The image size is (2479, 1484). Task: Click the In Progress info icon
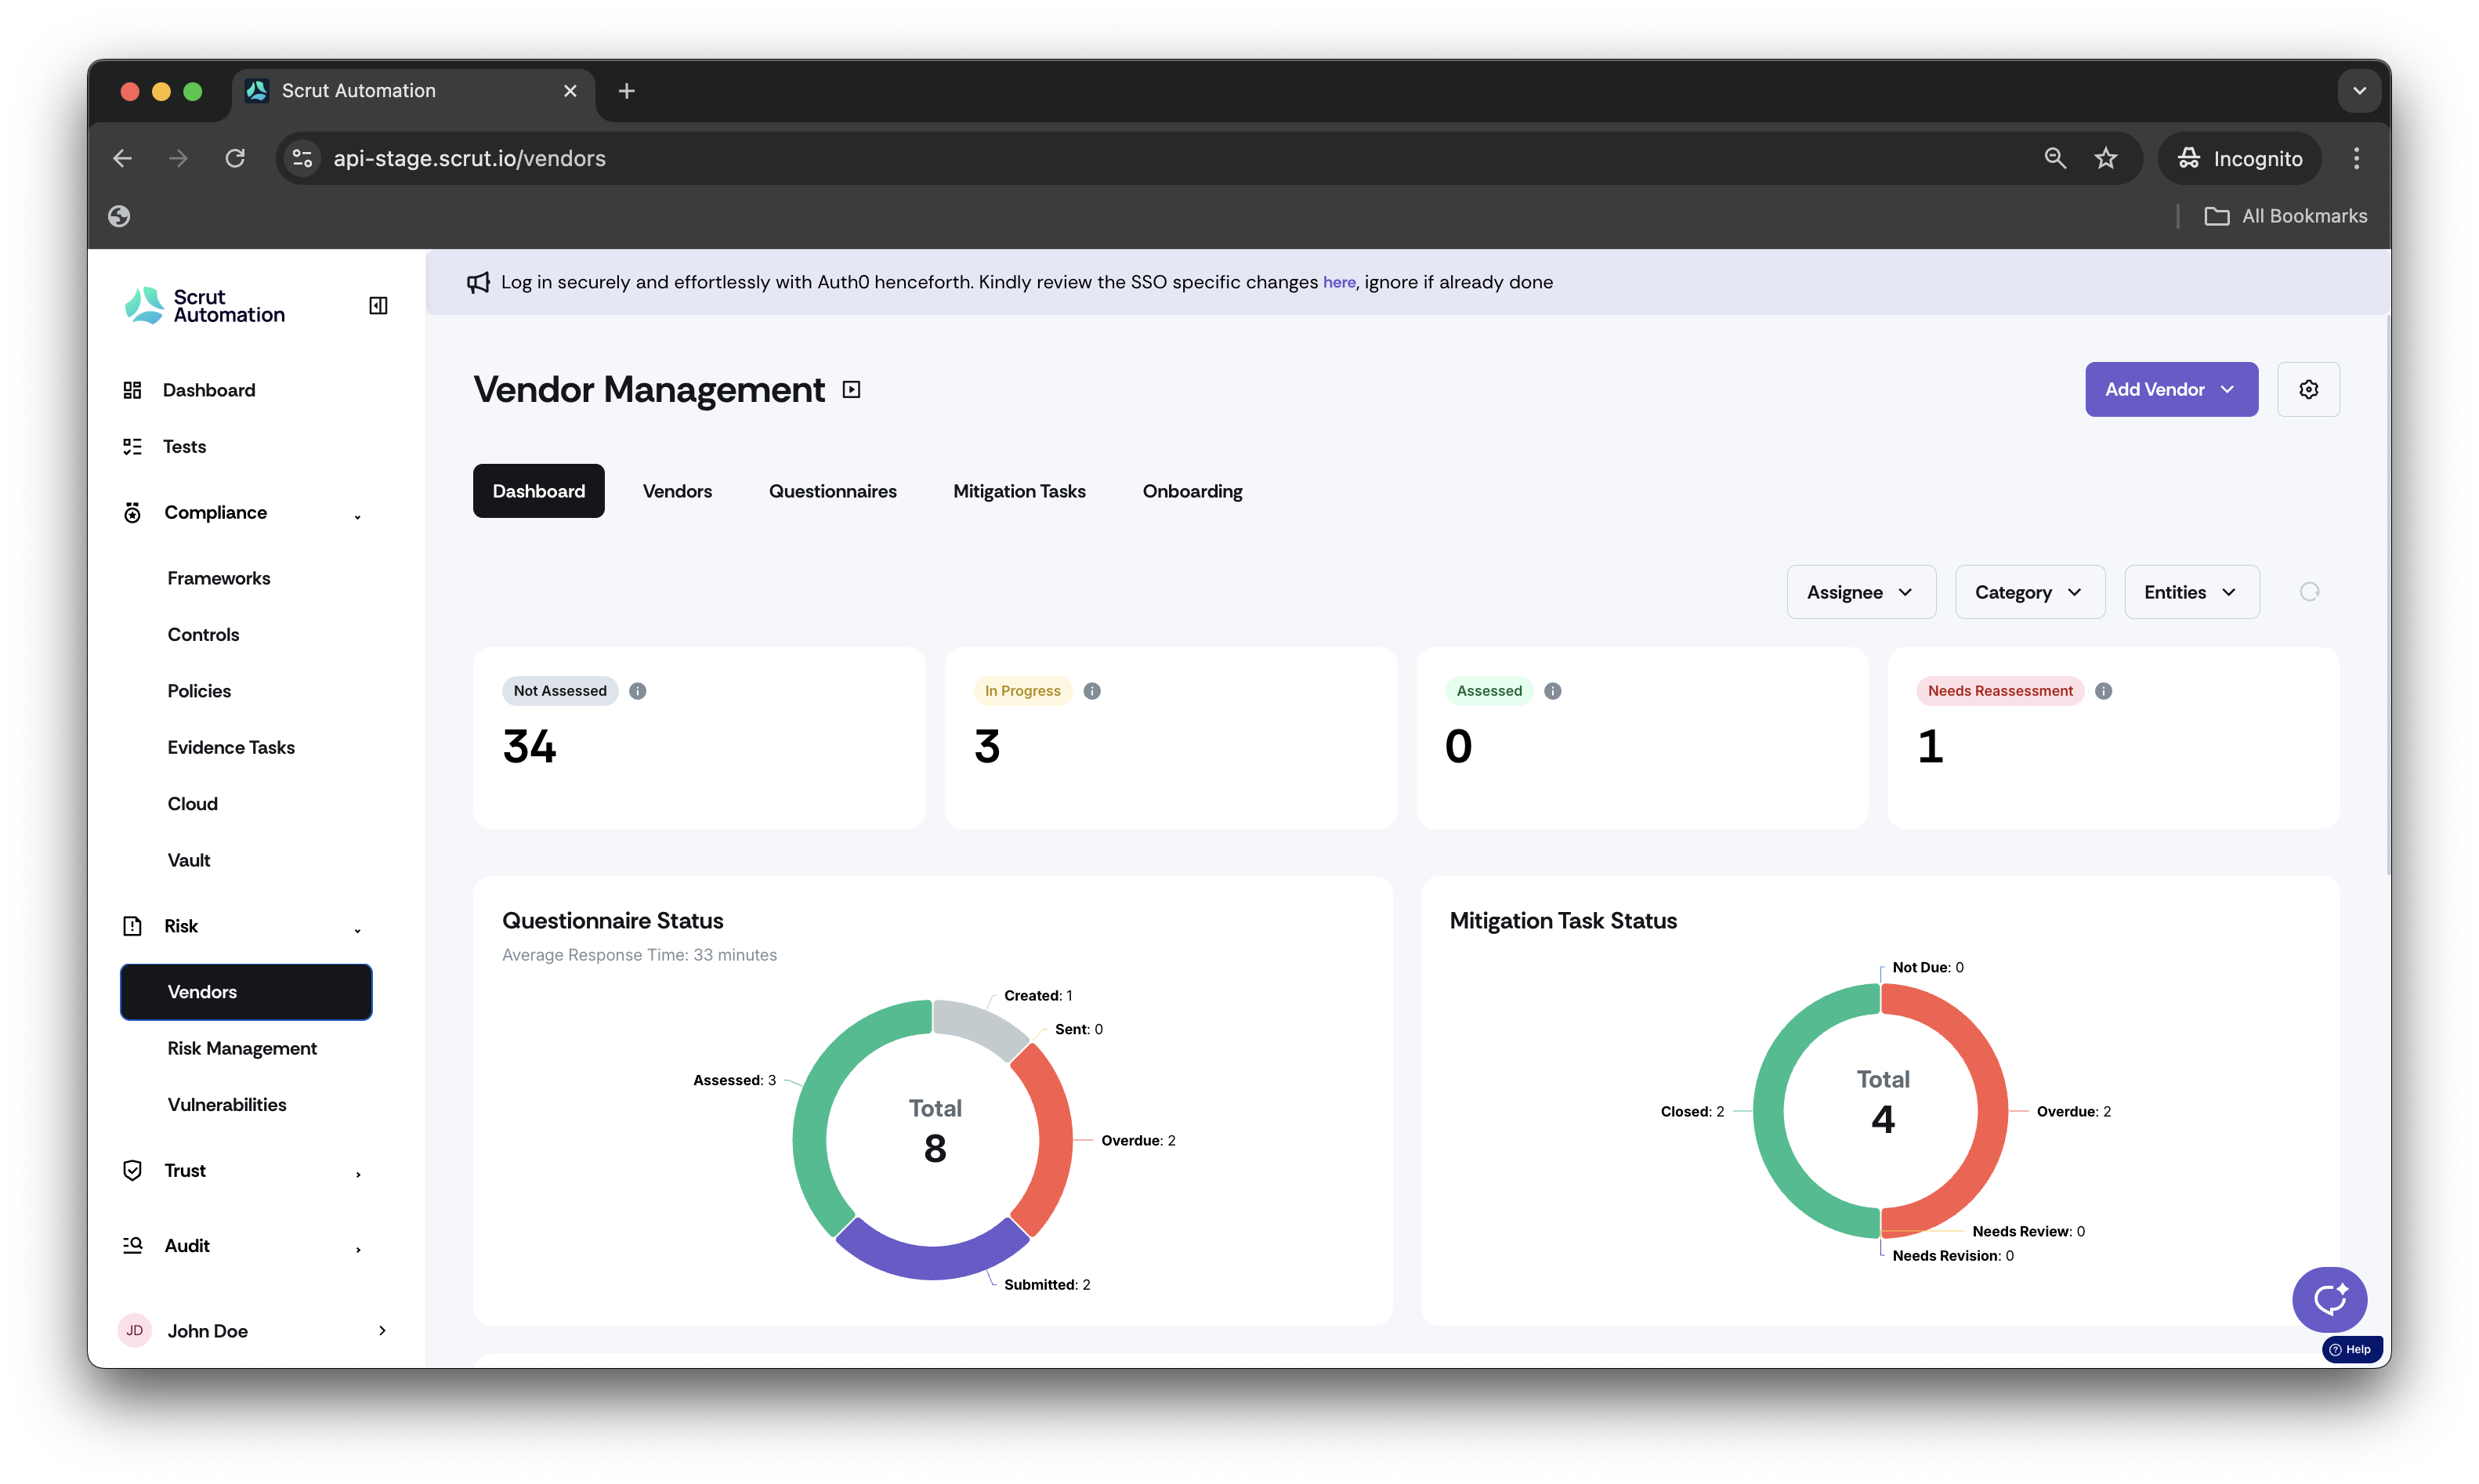tap(1092, 691)
